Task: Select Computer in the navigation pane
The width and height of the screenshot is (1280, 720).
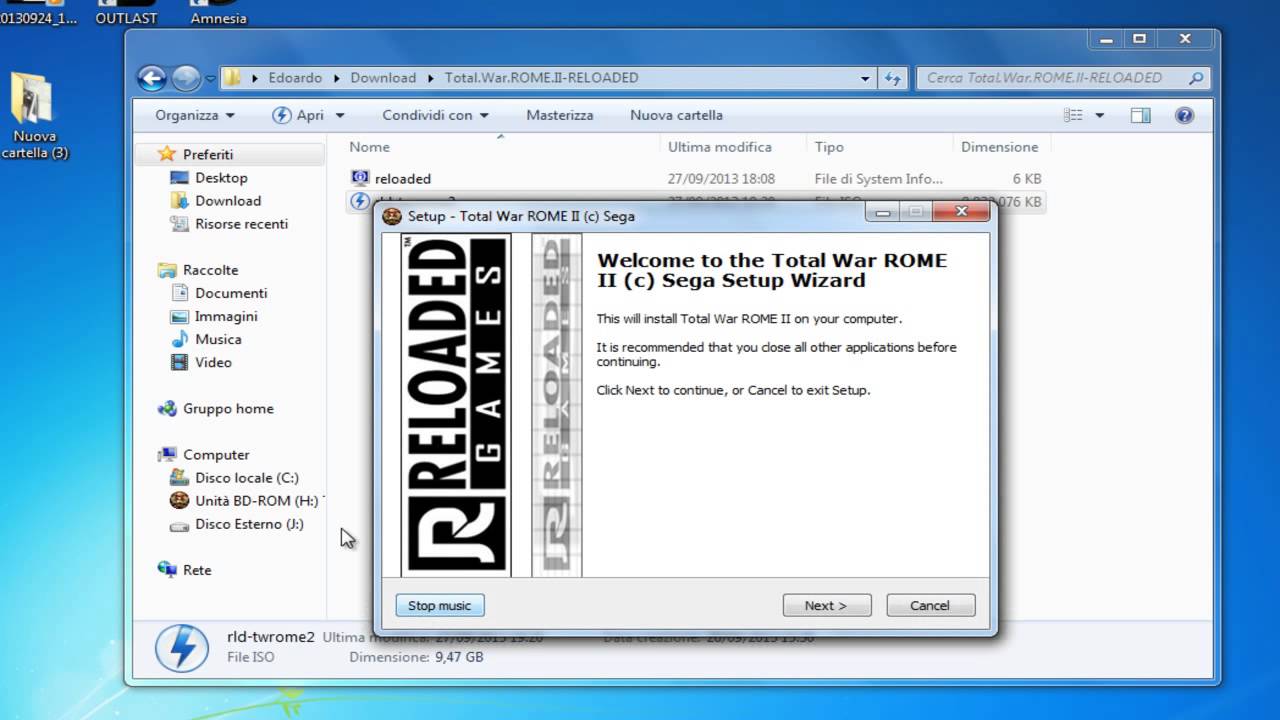Action: [x=216, y=454]
